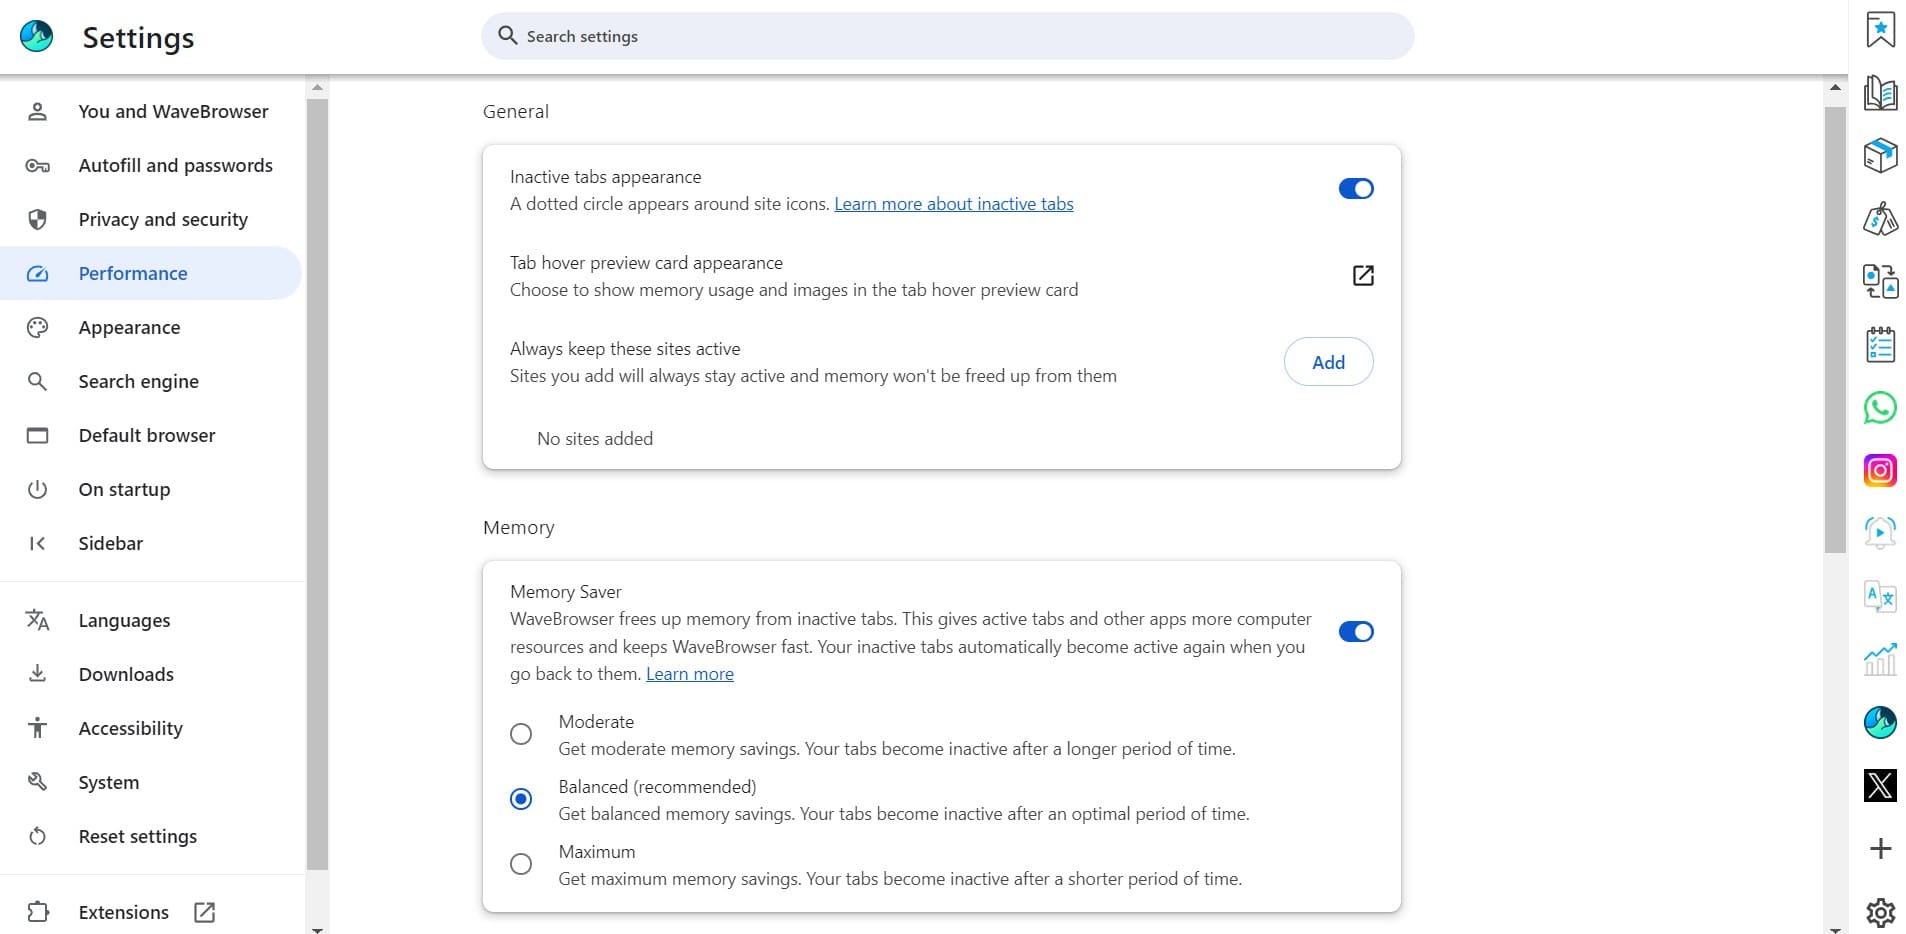
Task: Click Add to keep sites active
Action: (1327, 362)
